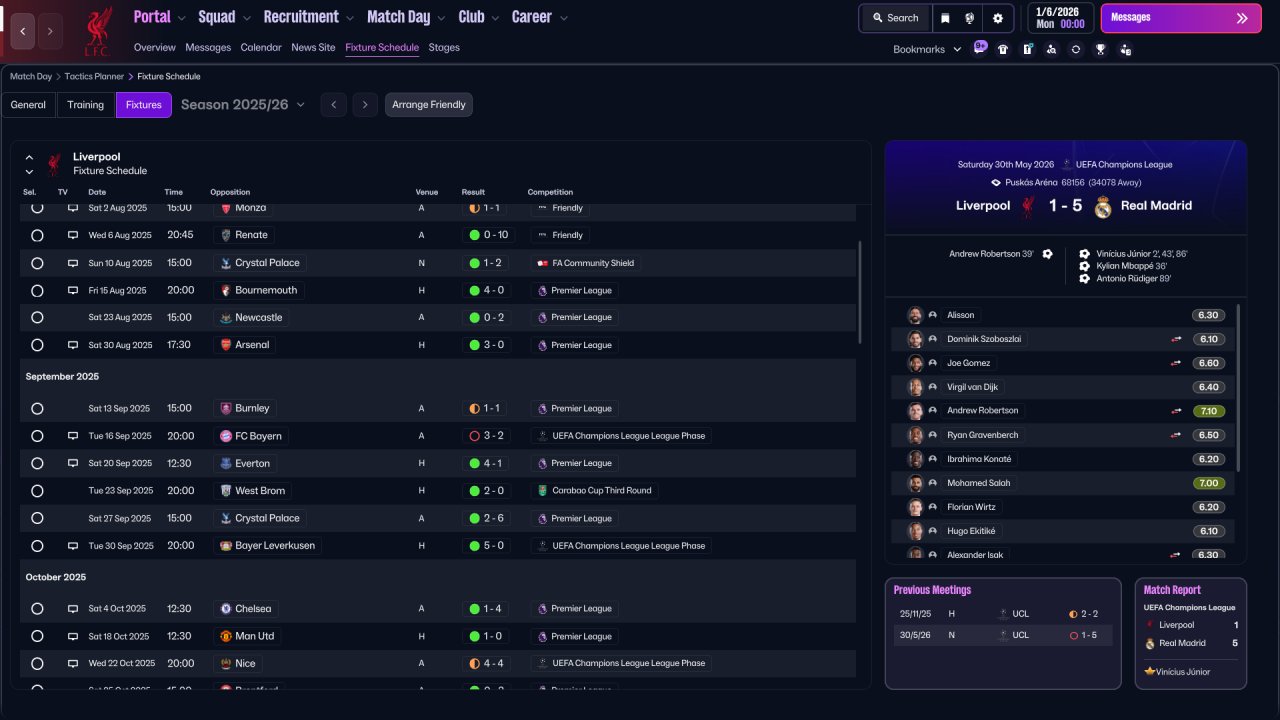Click the people-and-document icon in bookmarks bar
This screenshot has height=720, width=1280.
point(1126,49)
